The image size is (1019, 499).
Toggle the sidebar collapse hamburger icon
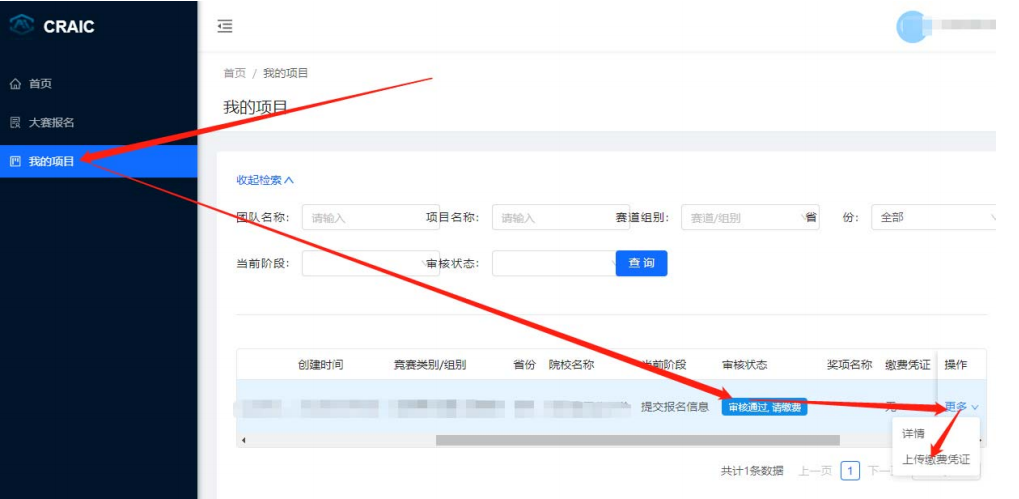click(225, 26)
